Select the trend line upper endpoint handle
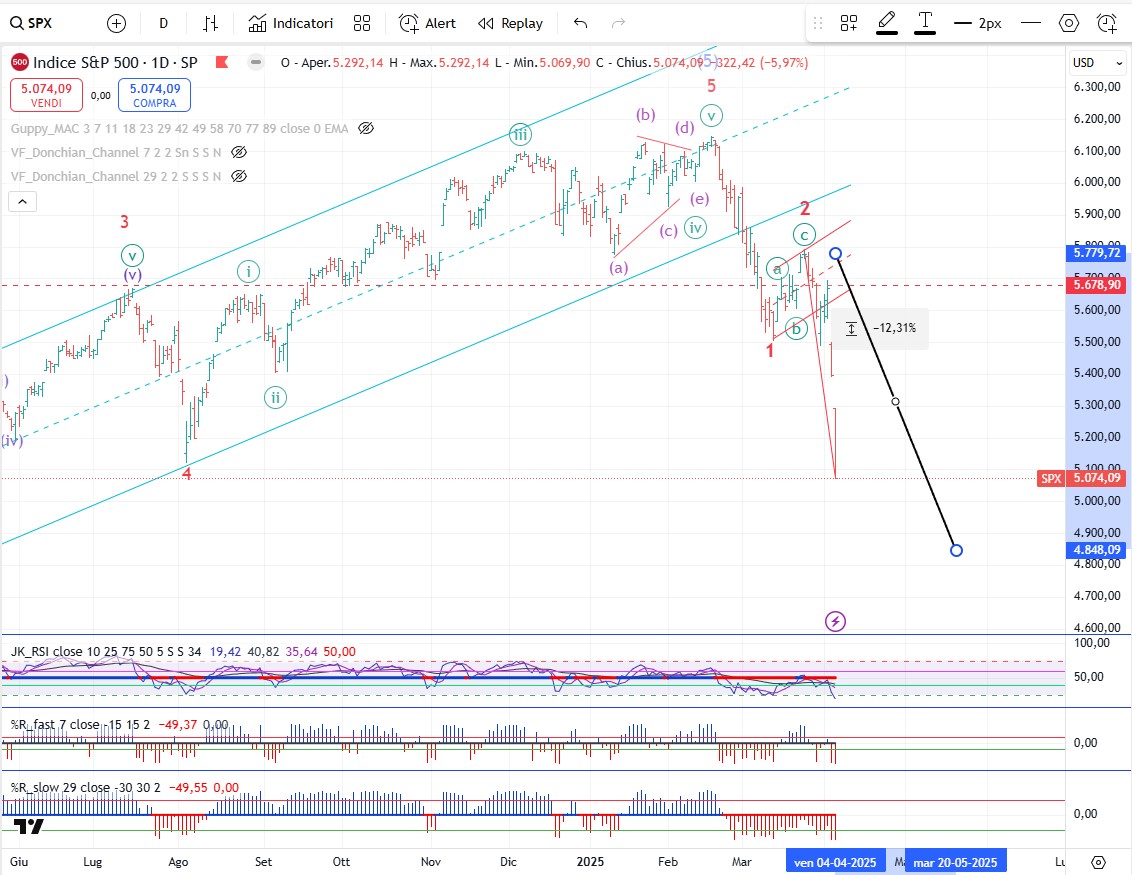The height and width of the screenshot is (875, 1132). coord(835,253)
